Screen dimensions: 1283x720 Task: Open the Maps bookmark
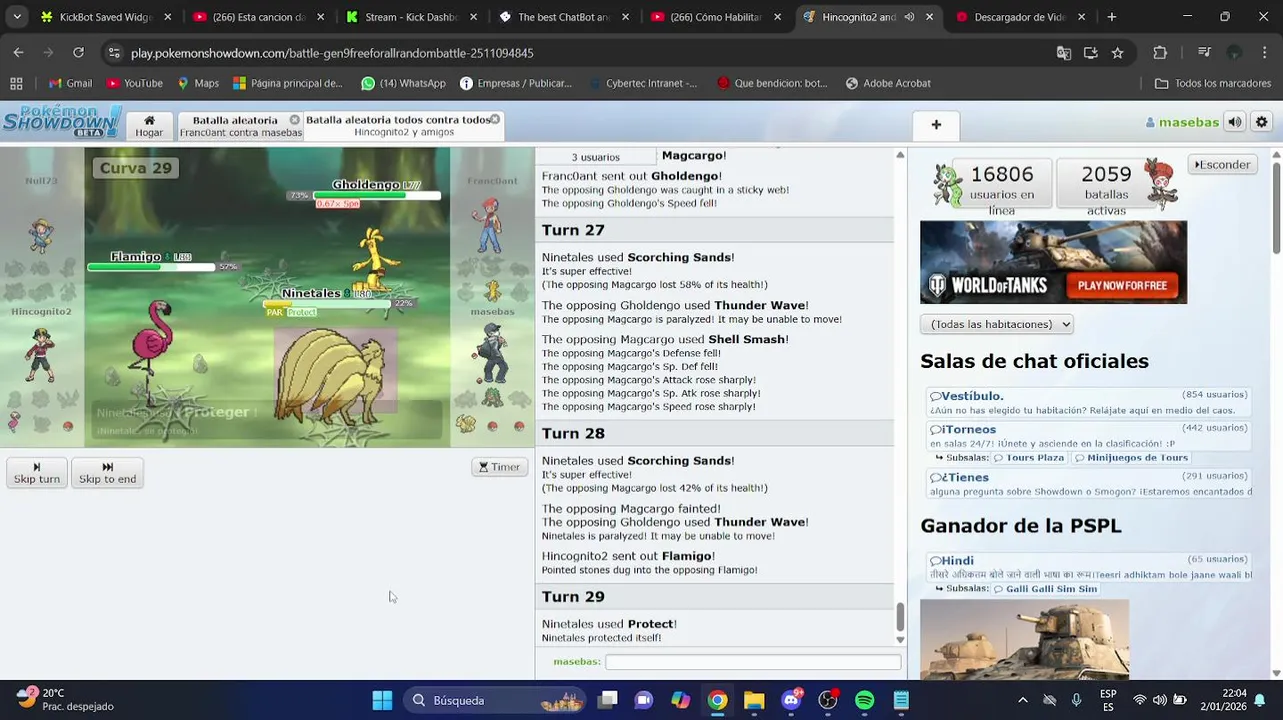click(x=198, y=83)
